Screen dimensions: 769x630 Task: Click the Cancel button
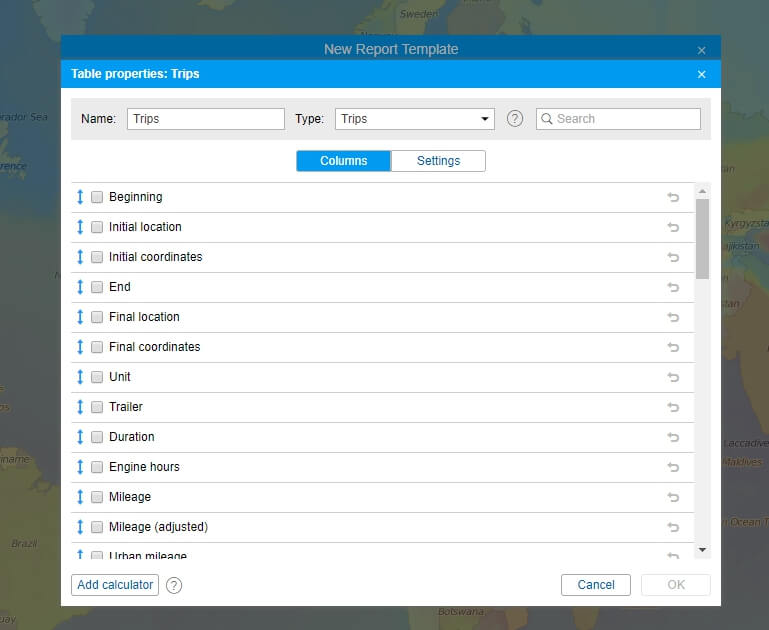596,585
